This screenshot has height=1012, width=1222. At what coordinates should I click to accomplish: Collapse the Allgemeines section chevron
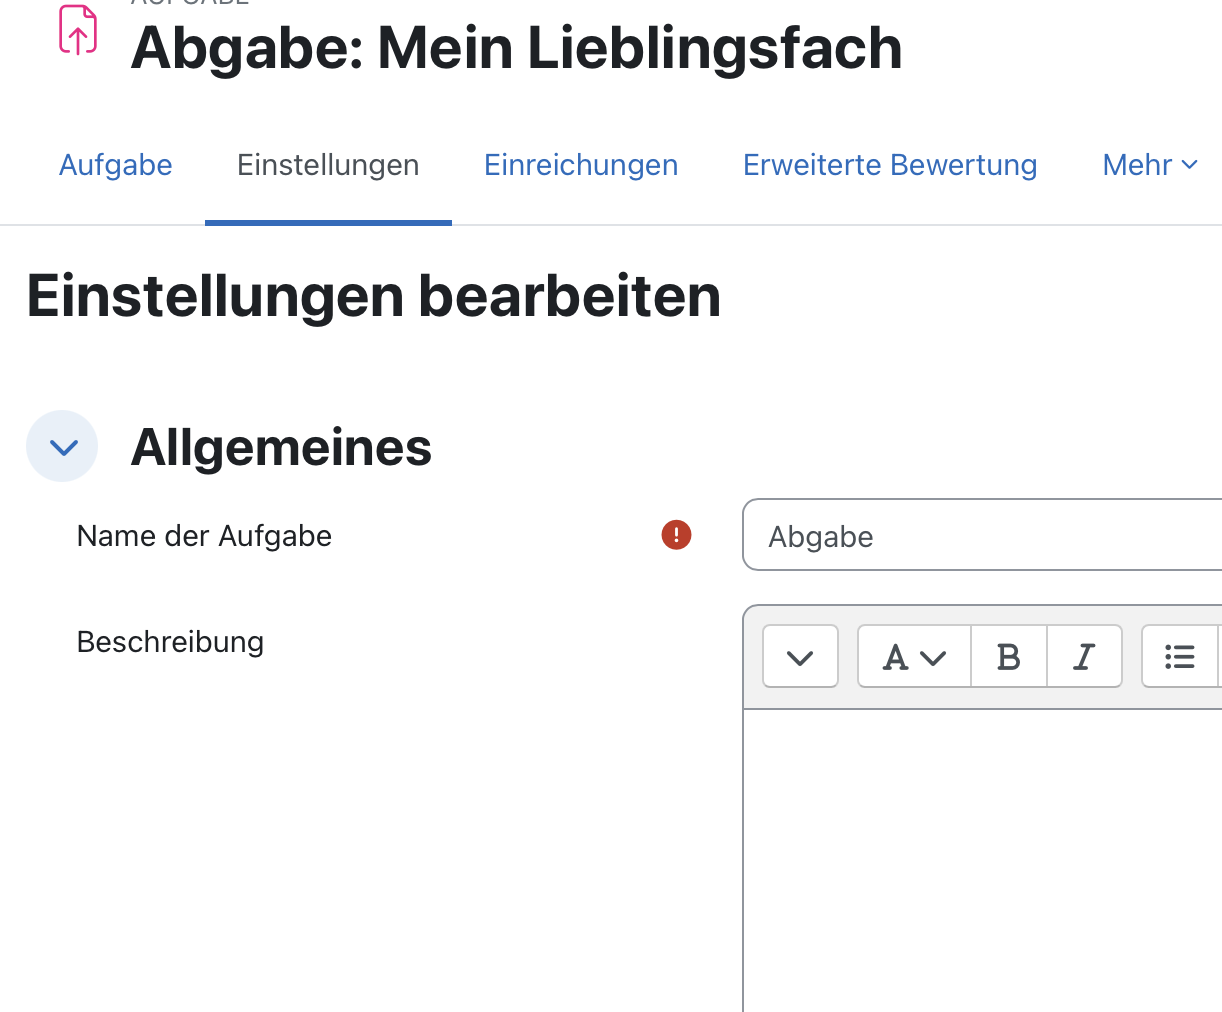point(62,446)
